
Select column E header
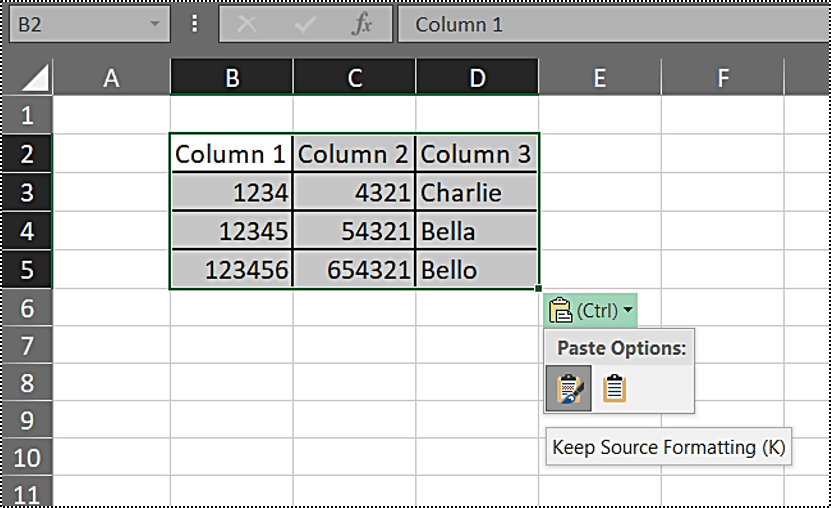[599, 78]
